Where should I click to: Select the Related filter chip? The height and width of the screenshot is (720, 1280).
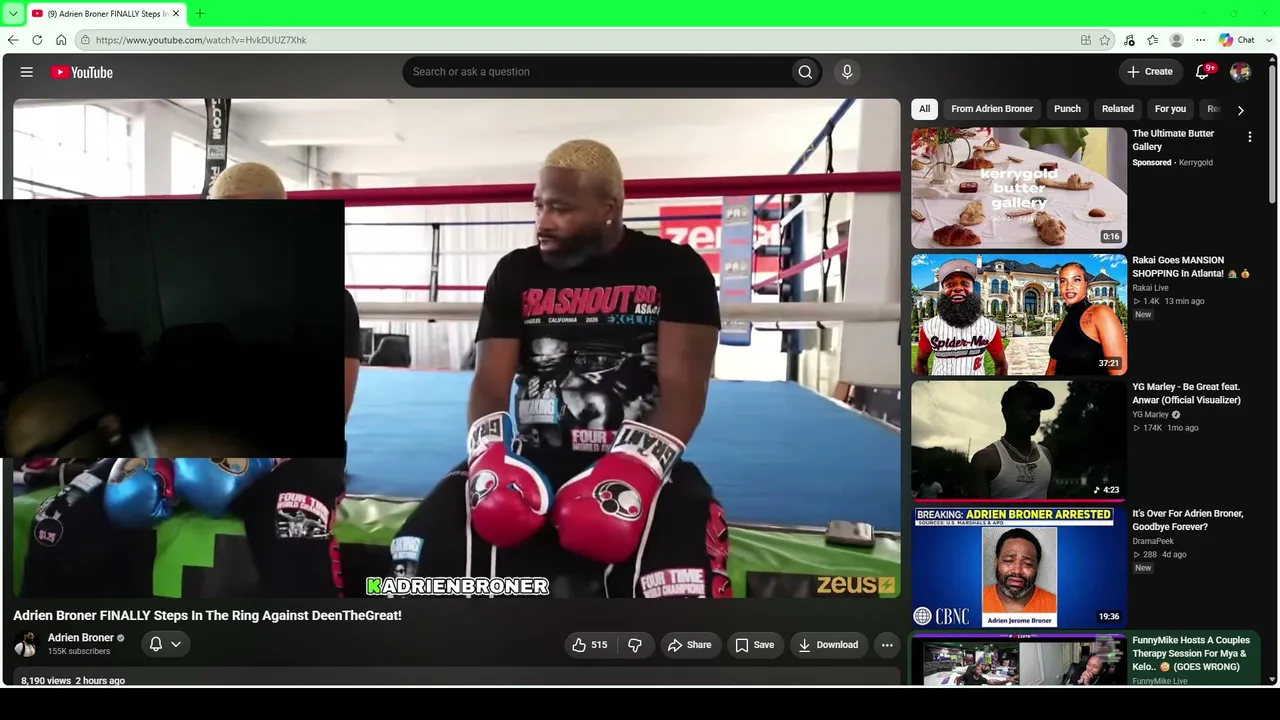1118,109
